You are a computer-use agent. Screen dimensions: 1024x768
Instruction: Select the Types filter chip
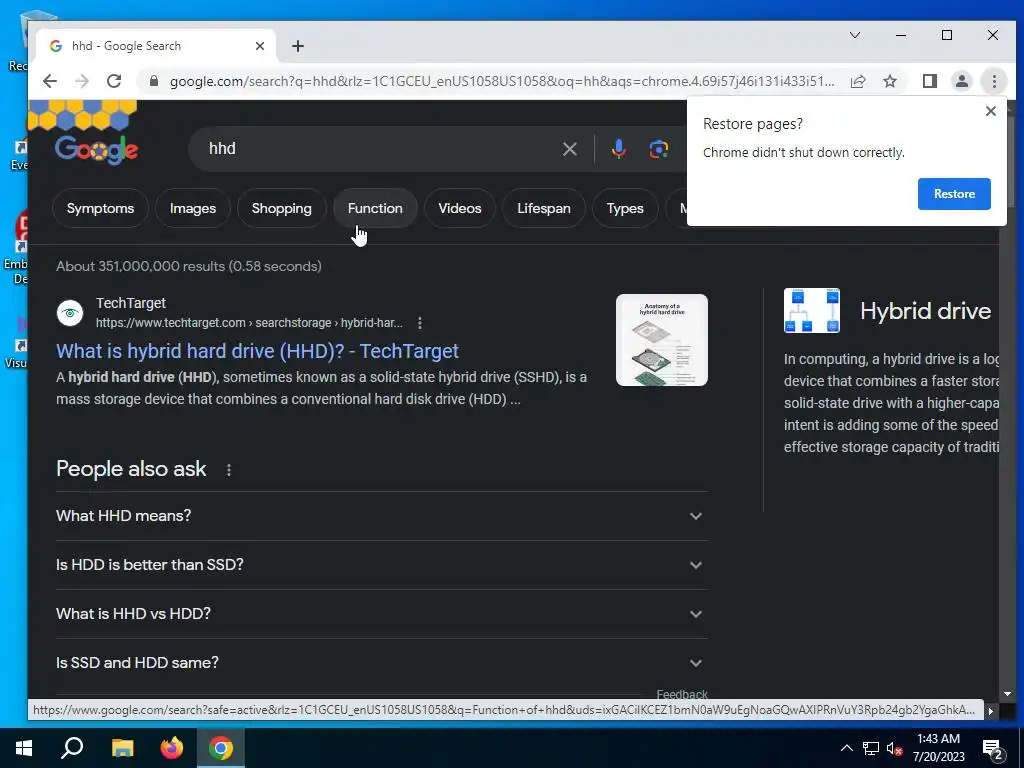625,208
